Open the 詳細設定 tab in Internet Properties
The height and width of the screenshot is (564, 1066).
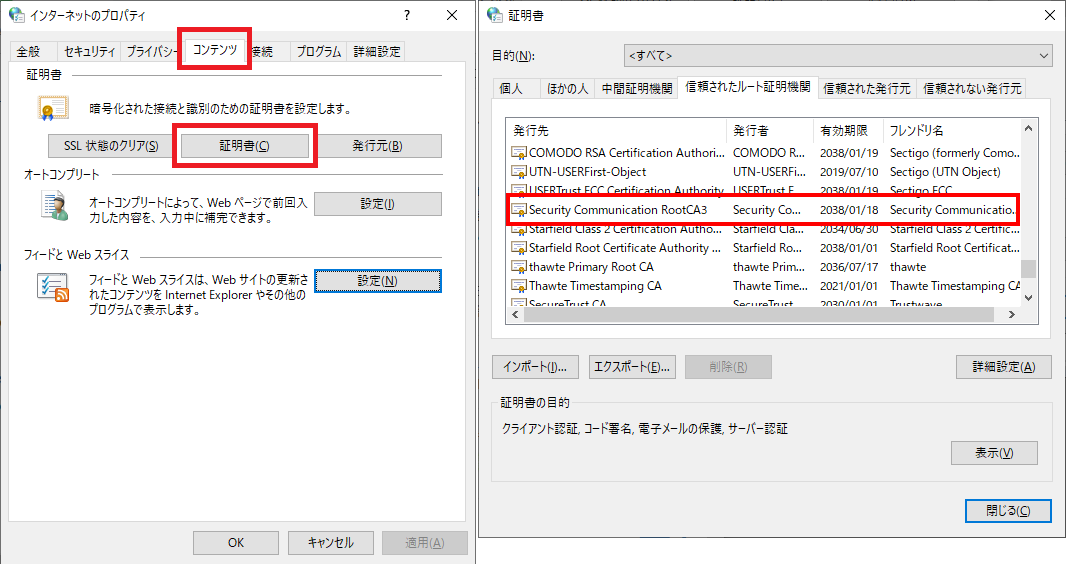tap(376, 52)
